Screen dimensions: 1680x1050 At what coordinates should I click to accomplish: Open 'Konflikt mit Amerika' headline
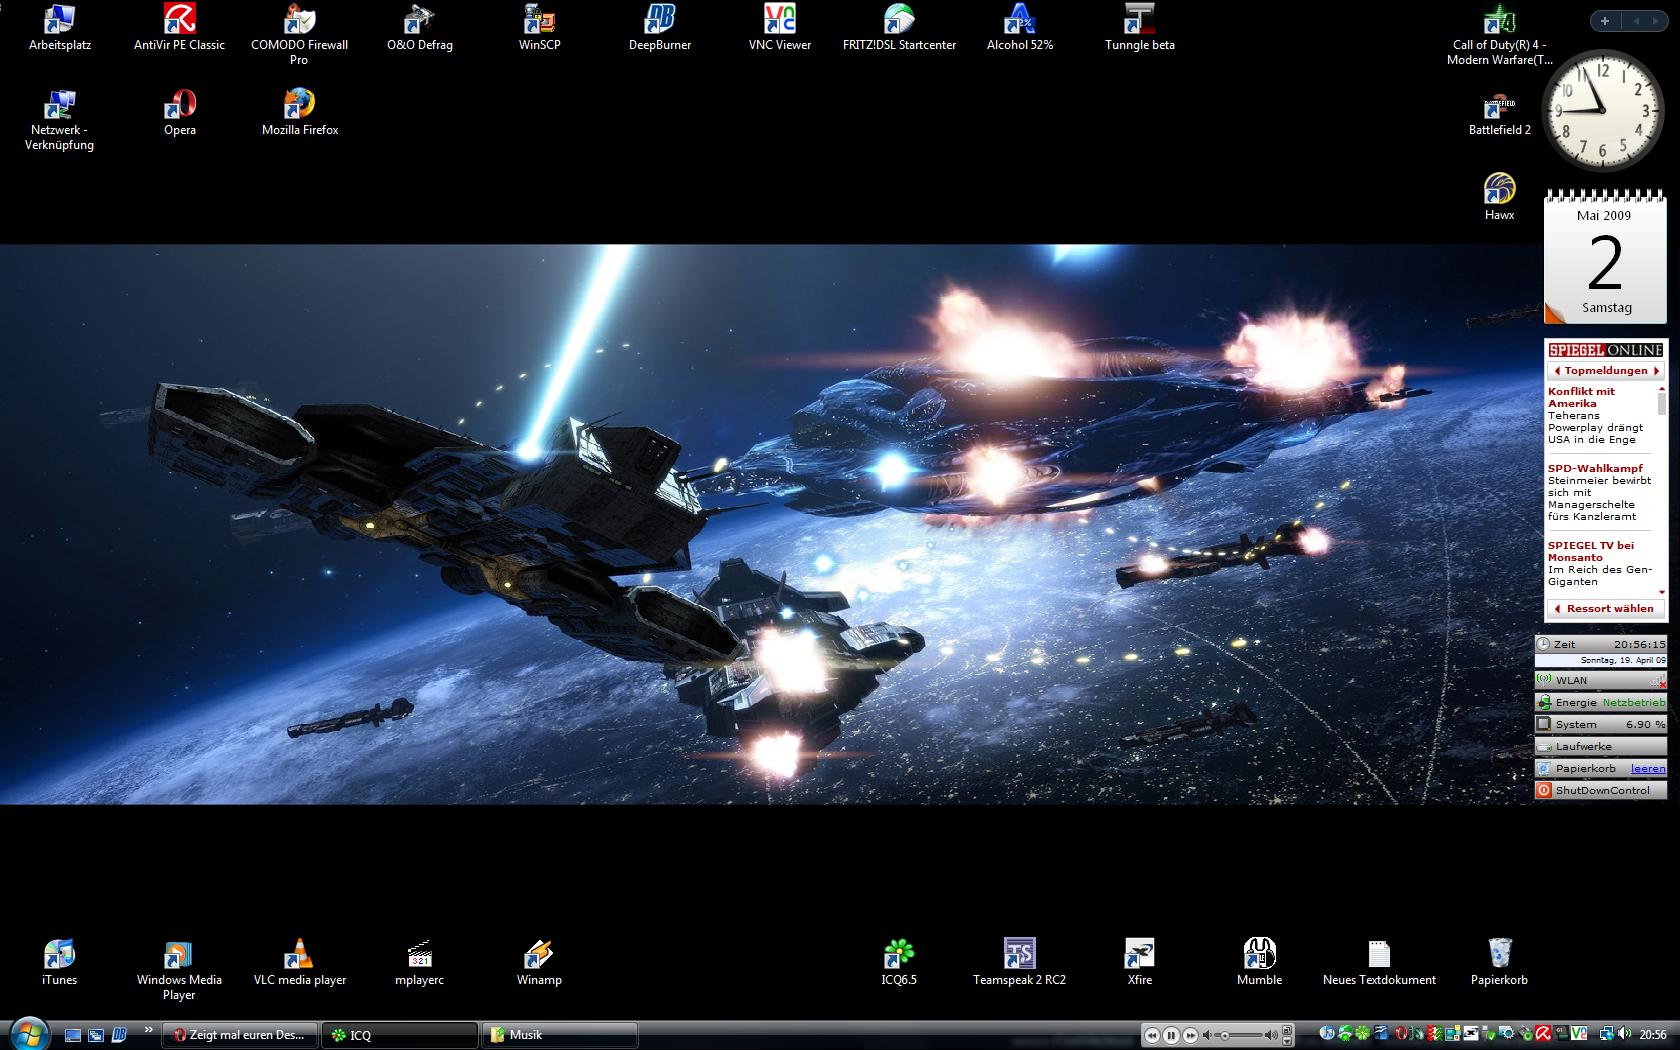[1582, 397]
